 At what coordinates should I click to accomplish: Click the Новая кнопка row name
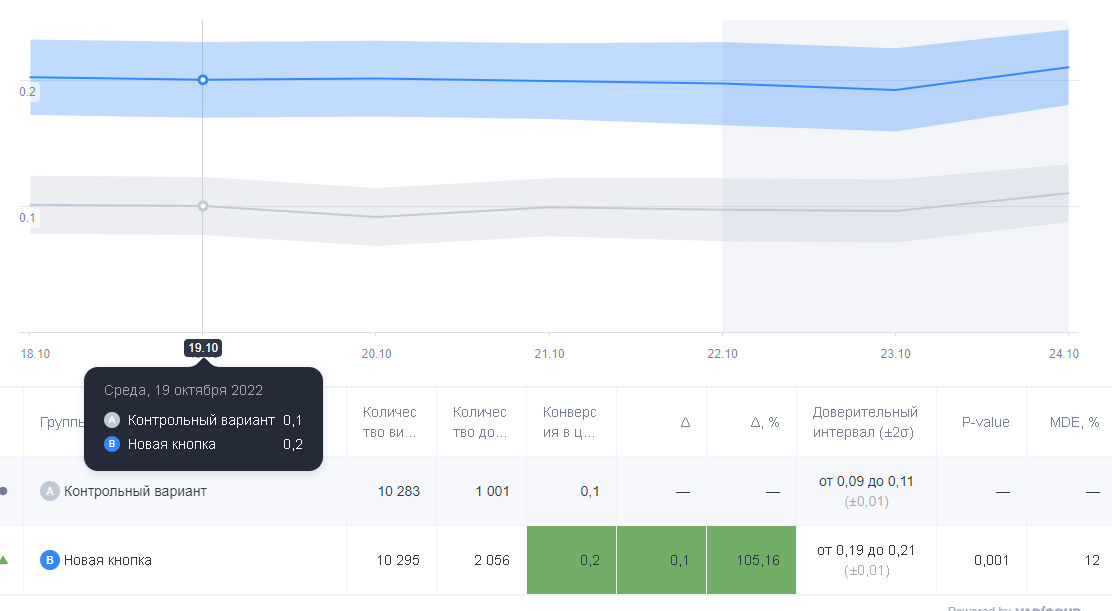108,560
